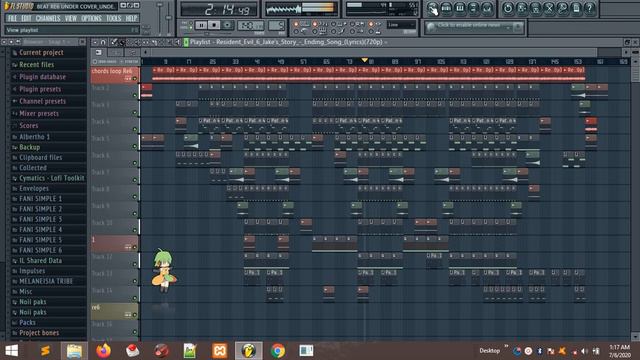Screen dimensions: 640x360
Task: Click the project info document icon
Action: [x=576, y=9]
